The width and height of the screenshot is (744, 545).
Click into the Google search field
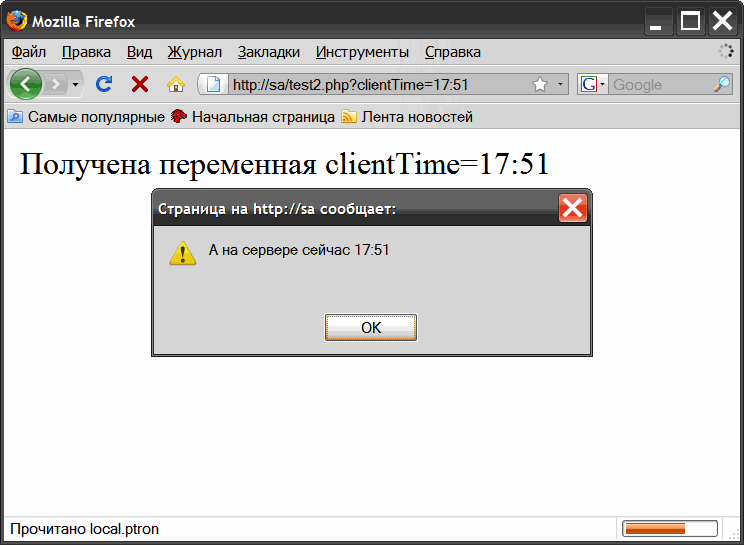coord(660,85)
